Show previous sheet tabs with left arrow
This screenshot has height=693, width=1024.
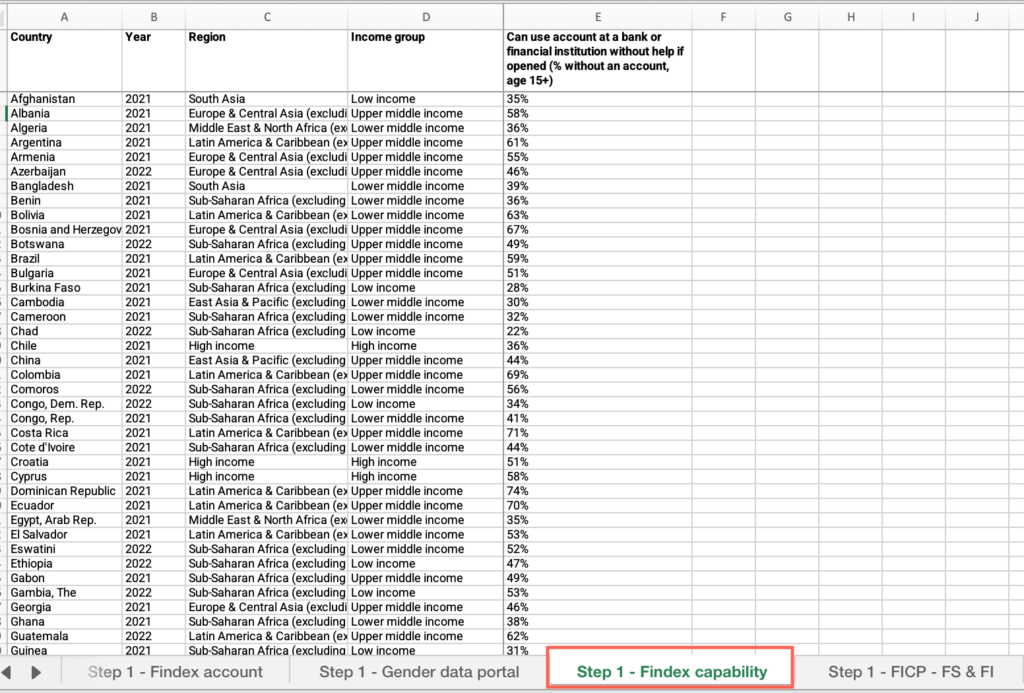tap(7, 672)
